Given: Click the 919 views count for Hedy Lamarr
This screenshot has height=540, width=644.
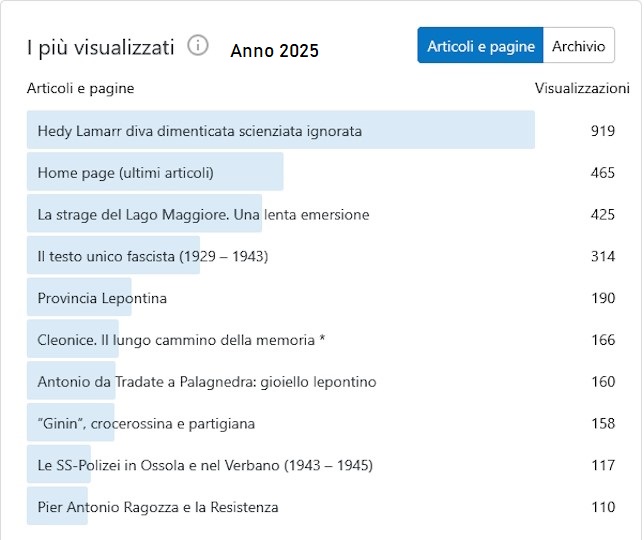Looking at the screenshot, I should click(602, 131).
